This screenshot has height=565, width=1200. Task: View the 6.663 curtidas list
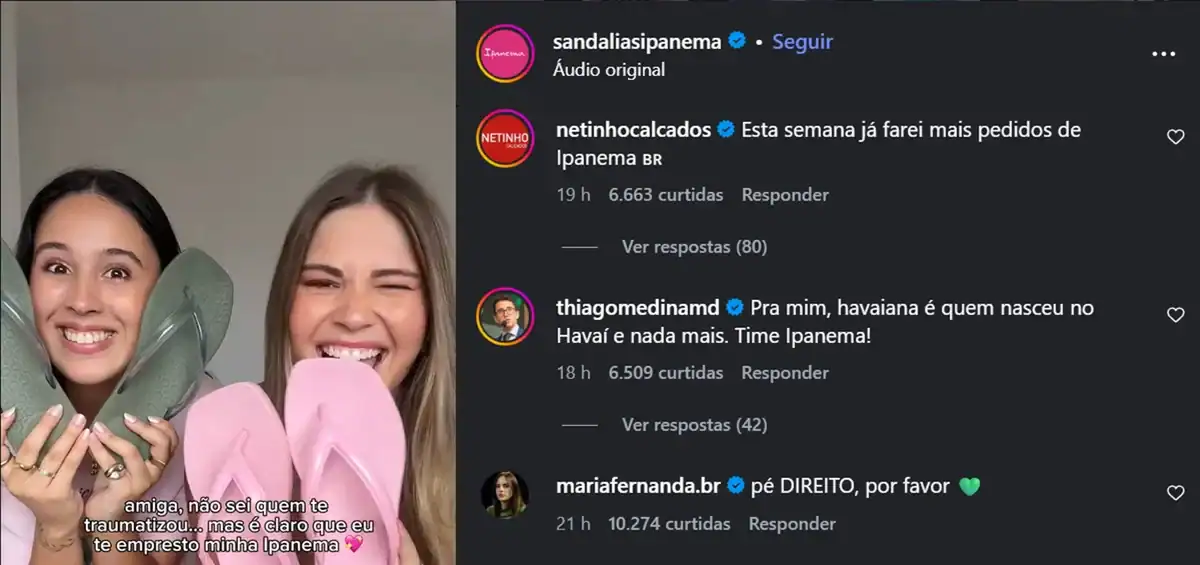point(665,195)
